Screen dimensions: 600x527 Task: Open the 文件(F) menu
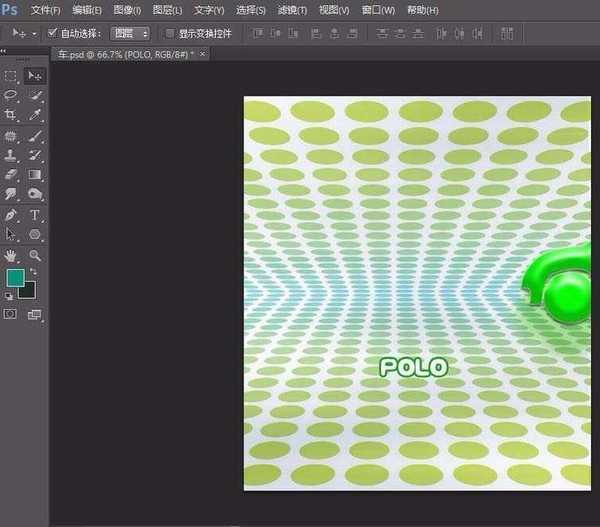pyautogui.click(x=45, y=10)
